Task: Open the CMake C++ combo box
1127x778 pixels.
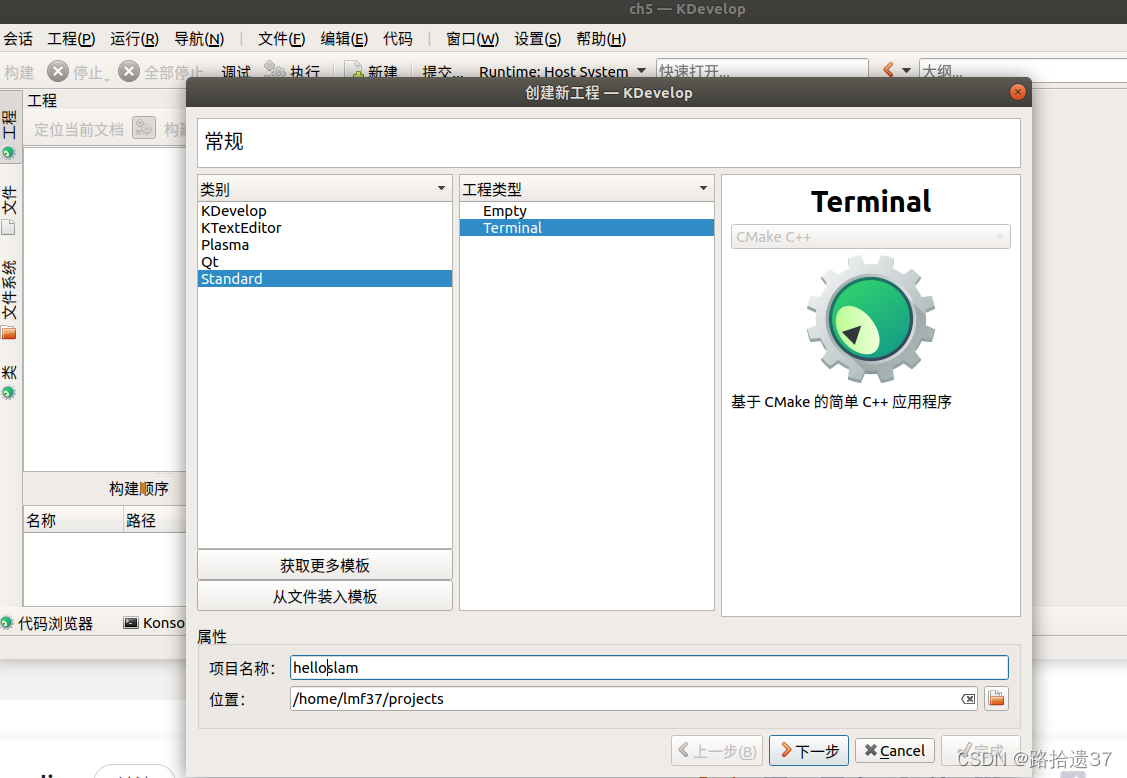Action: (x=870, y=237)
